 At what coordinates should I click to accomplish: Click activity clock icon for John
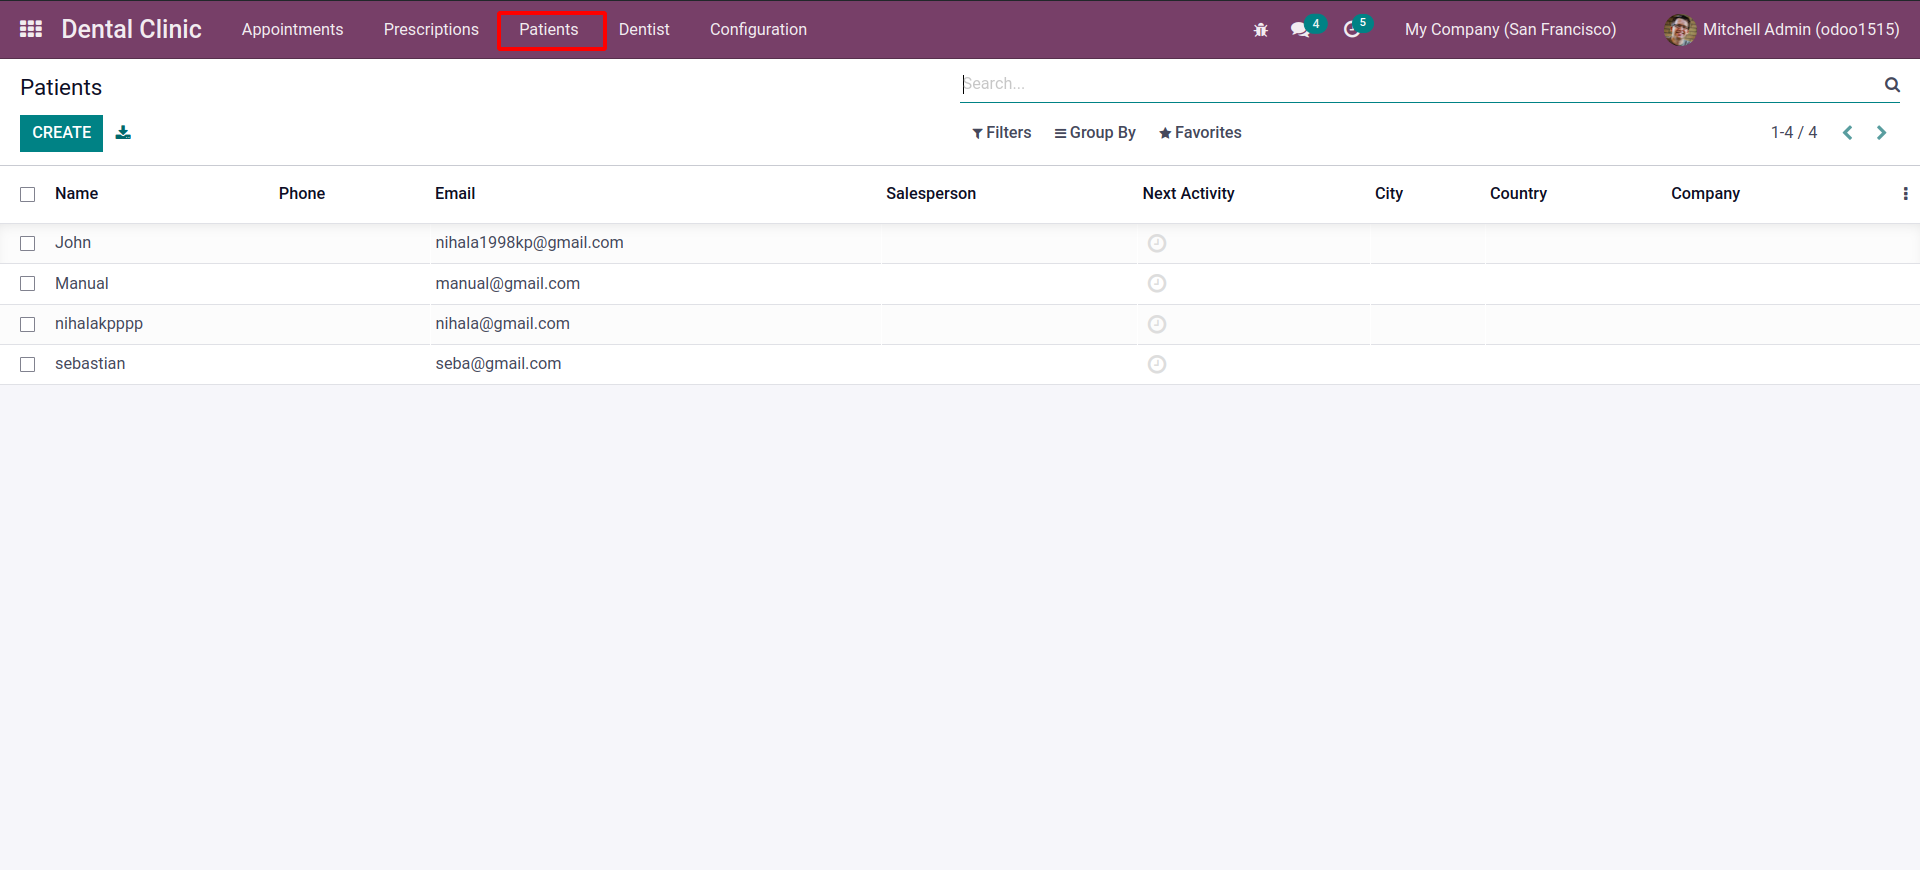pos(1157,243)
